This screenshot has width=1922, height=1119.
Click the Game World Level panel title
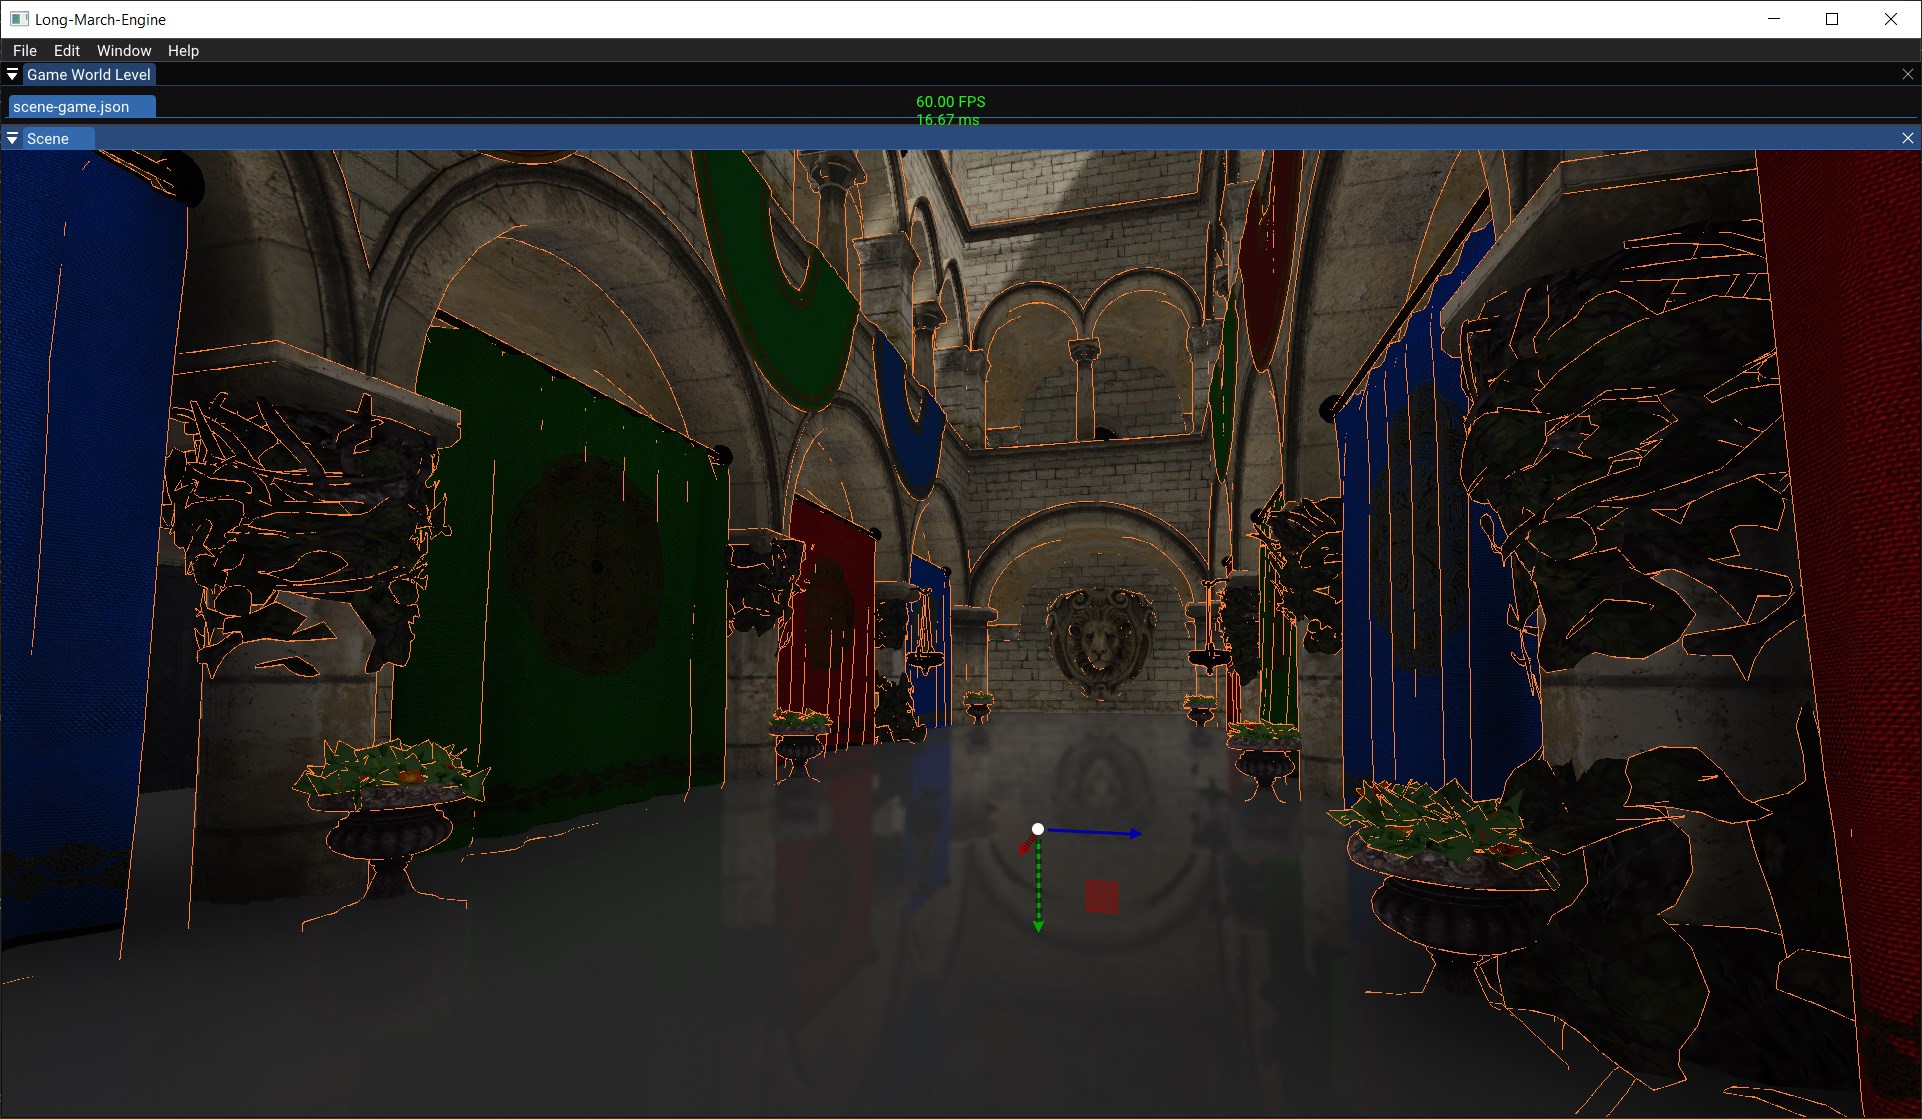tap(88, 74)
